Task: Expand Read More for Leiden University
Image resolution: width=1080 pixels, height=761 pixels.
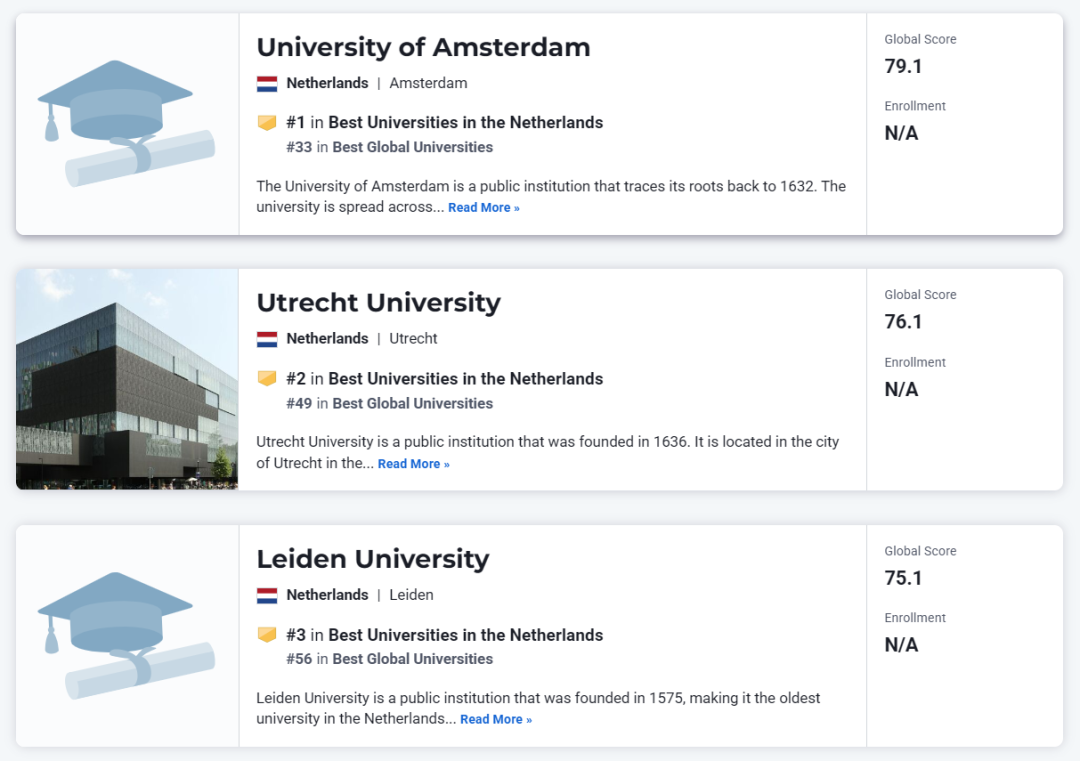Action: [496, 720]
